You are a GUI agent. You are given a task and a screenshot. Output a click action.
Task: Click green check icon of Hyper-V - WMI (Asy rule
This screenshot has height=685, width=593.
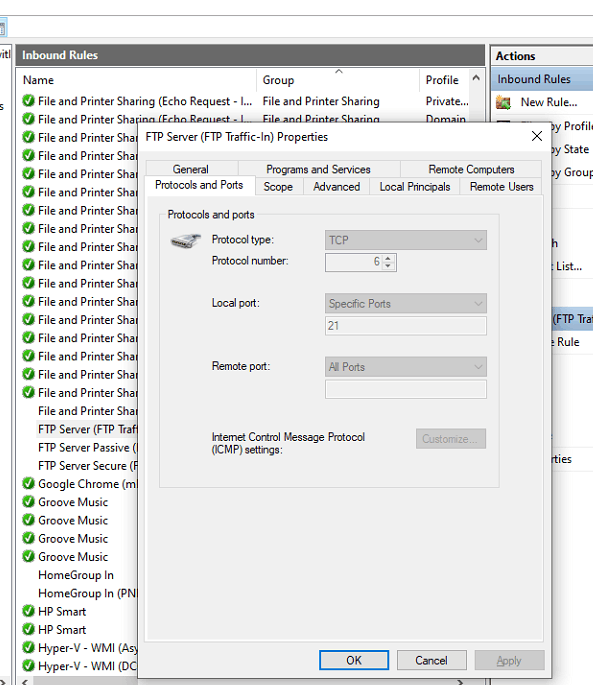click(28, 647)
